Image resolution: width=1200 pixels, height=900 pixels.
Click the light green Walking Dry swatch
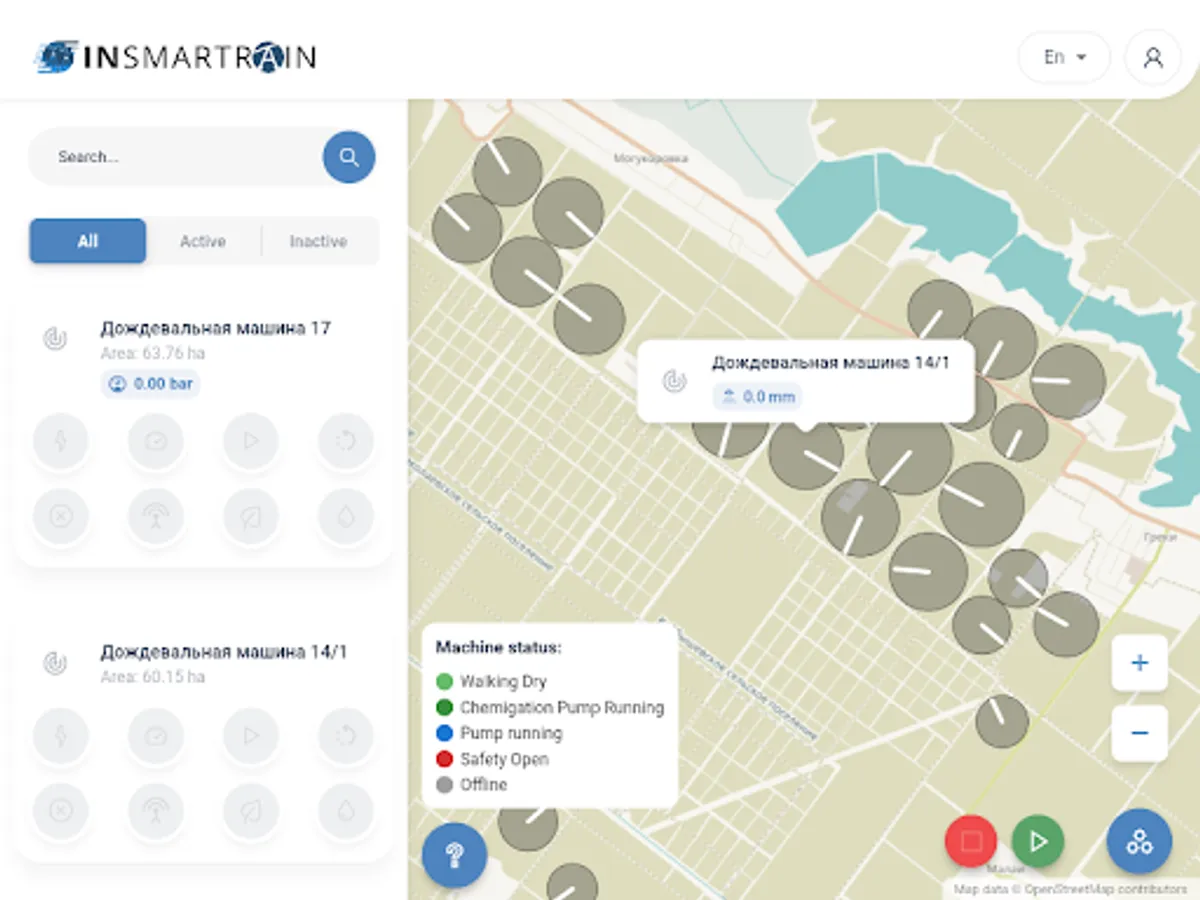(x=445, y=682)
